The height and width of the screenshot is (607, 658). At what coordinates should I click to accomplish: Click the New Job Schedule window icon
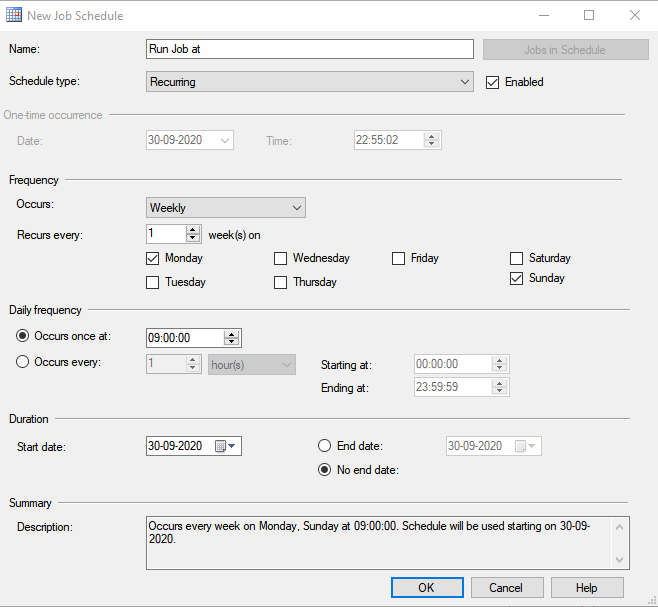[15, 16]
